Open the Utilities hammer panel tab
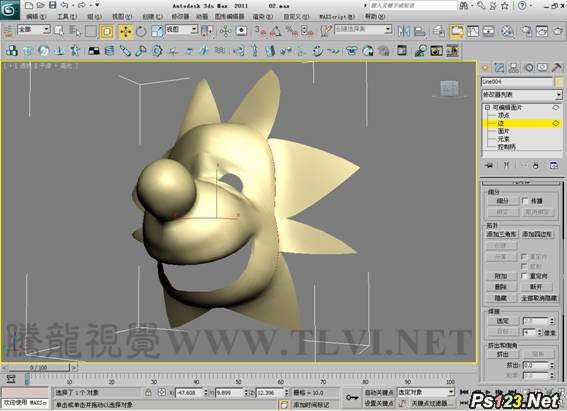This screenshot has width=567, height=411. coord(557,68)
